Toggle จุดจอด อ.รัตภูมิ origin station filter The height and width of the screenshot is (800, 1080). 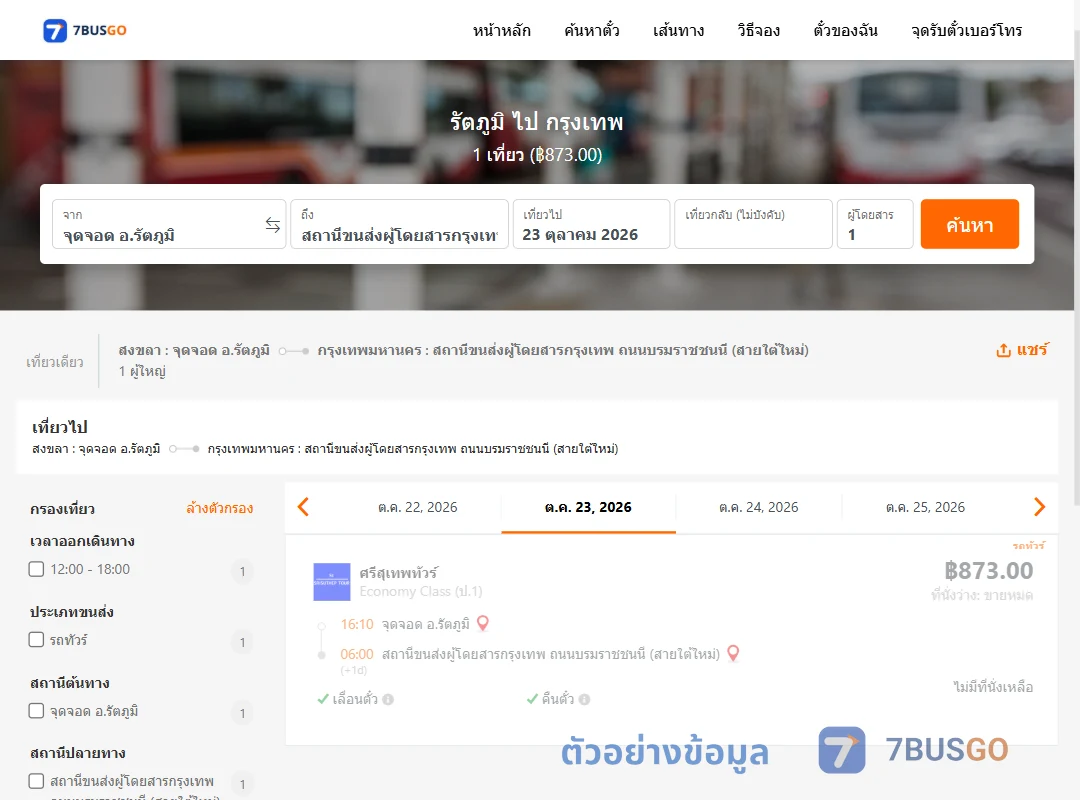(x=37, y=710)
